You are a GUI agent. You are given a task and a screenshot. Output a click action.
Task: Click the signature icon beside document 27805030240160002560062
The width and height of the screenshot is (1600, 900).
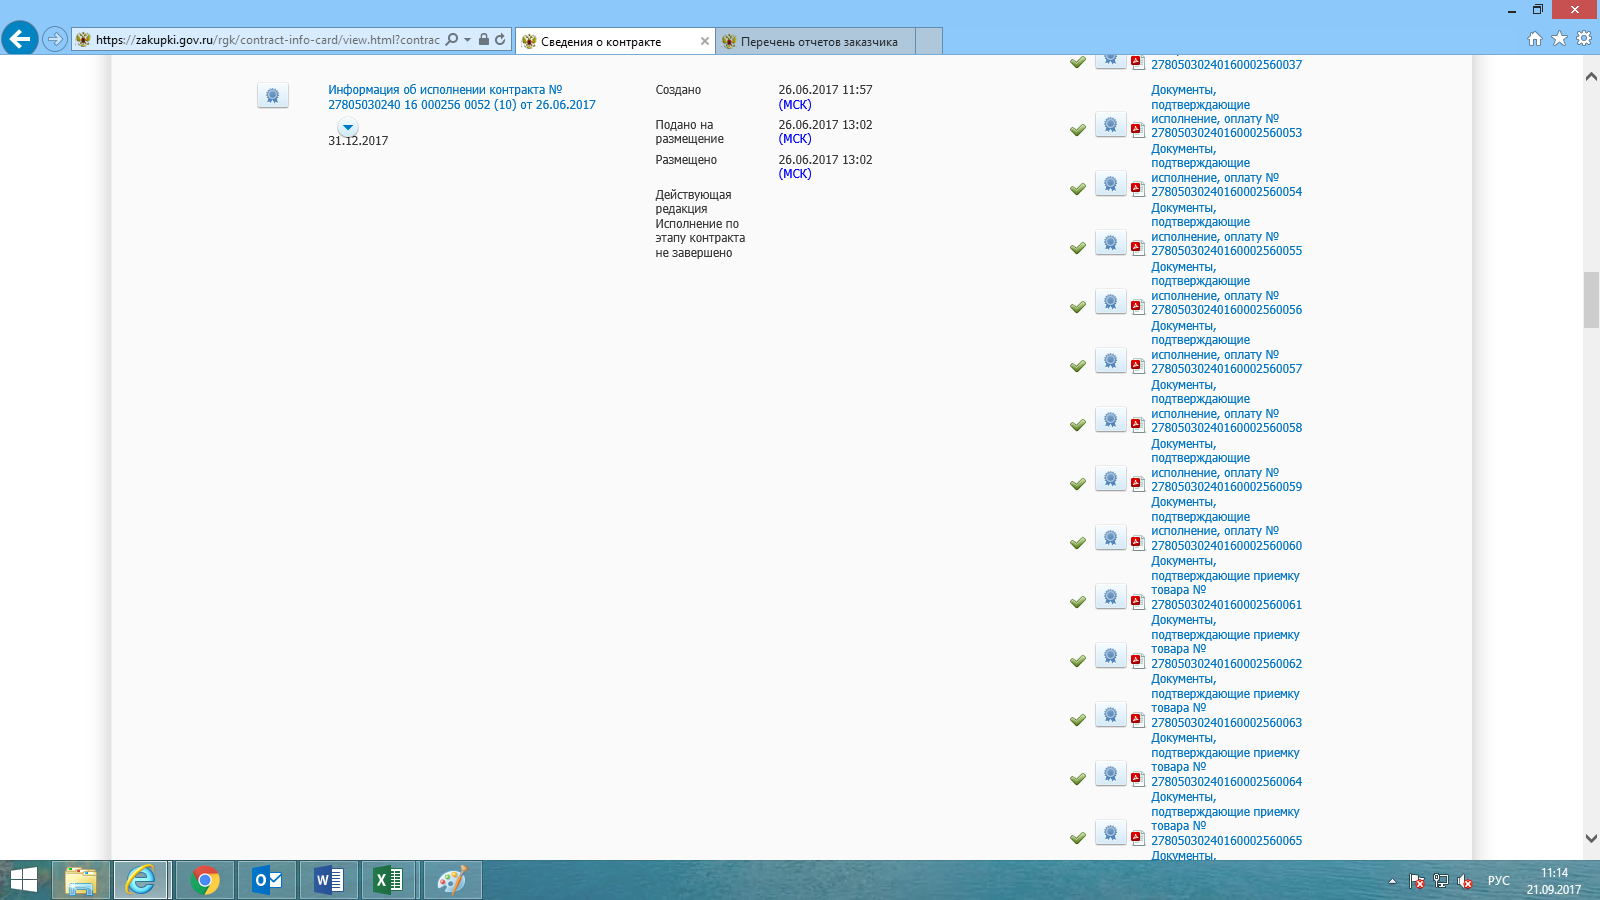pyautogui.click(x=1110, y=656)
